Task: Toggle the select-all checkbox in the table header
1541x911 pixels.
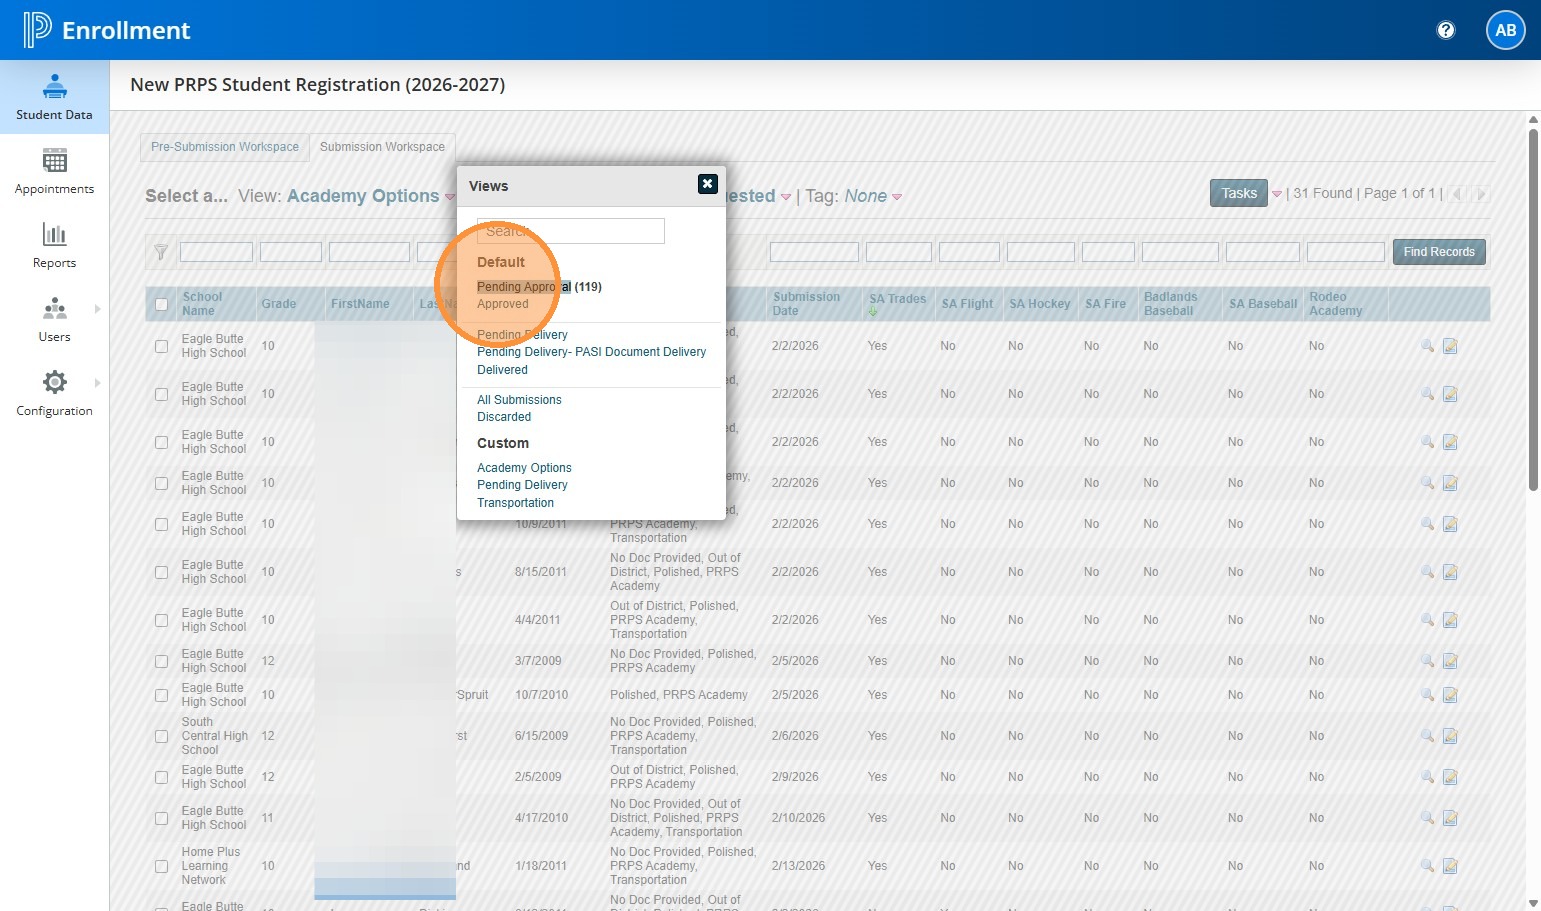Action: pos(161,304)
